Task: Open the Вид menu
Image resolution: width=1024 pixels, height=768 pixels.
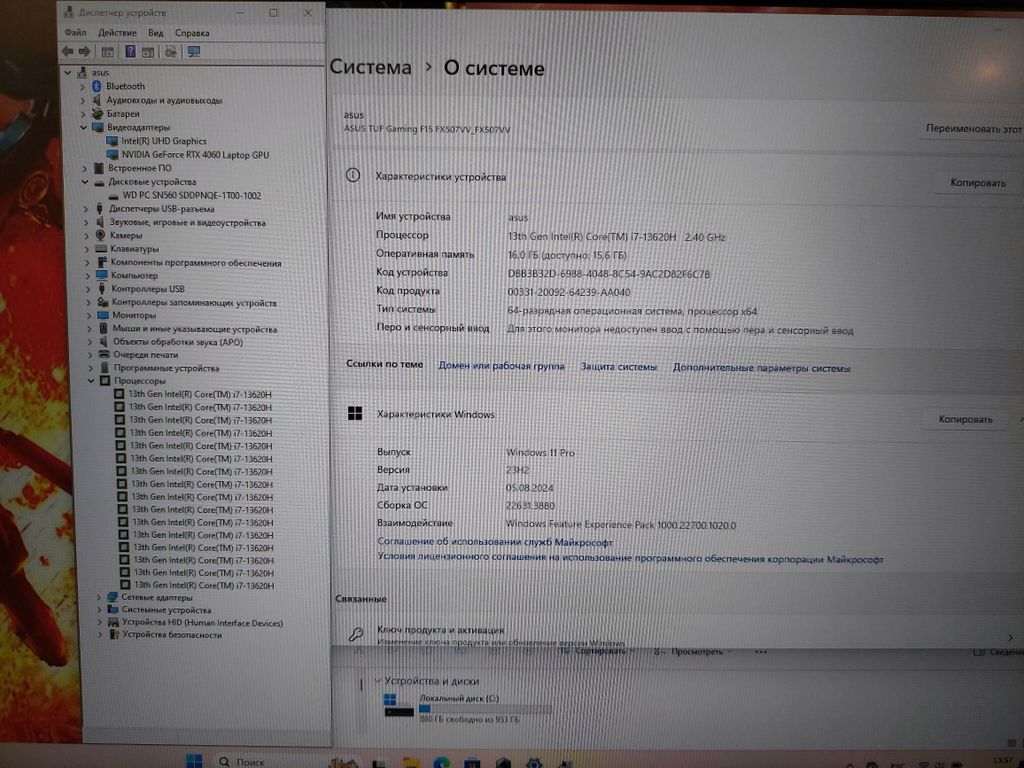Action: click(x=155, y=33)
